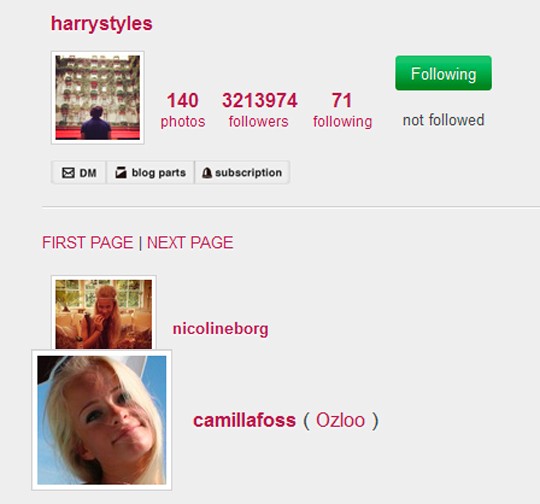Screen dimensions: 540x504
Task: Toggle the green Following button
Action: (x=443, y=73)
